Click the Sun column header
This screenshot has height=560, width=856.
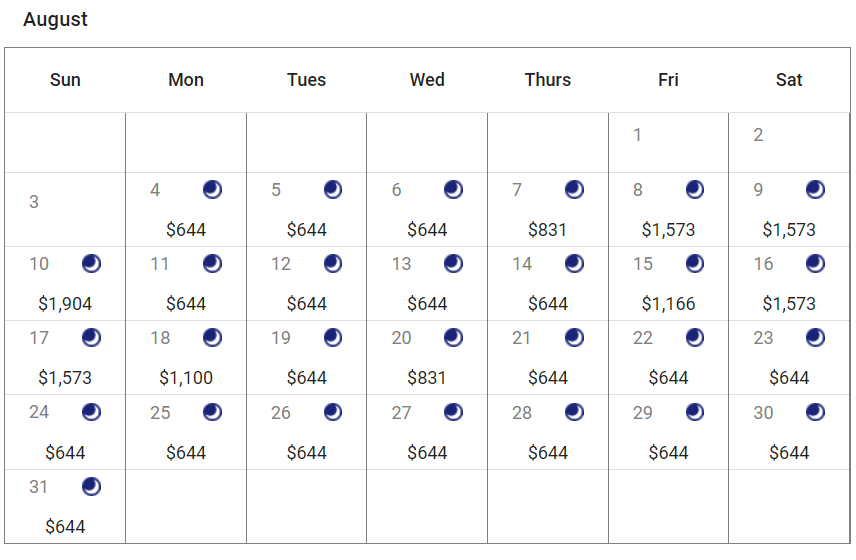(65, 80)
